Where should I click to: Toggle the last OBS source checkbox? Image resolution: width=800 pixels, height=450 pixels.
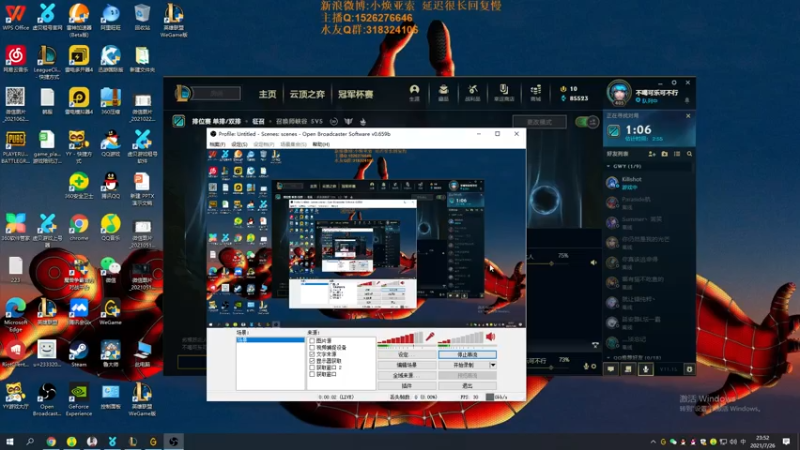click(x=312, y=374)
